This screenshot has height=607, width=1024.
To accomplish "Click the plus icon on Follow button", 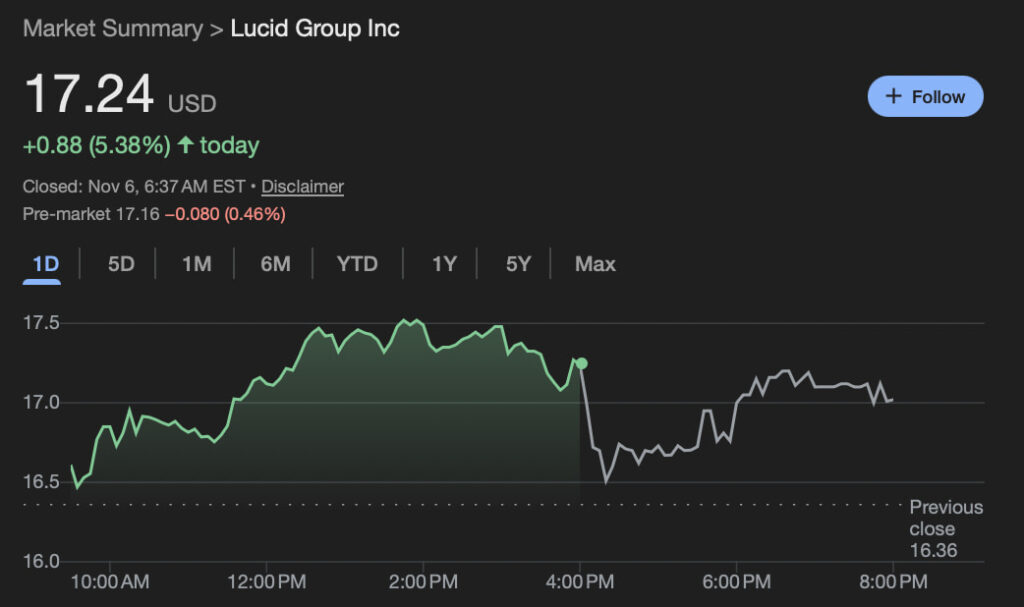I will pyautogui.click(x=895, y=97).
